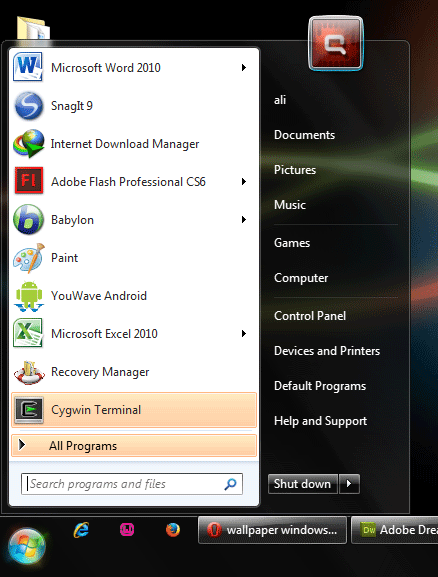Launch Firefox from the taskbar
This screenshot has width=438, height=577.
tap(173, 530)
